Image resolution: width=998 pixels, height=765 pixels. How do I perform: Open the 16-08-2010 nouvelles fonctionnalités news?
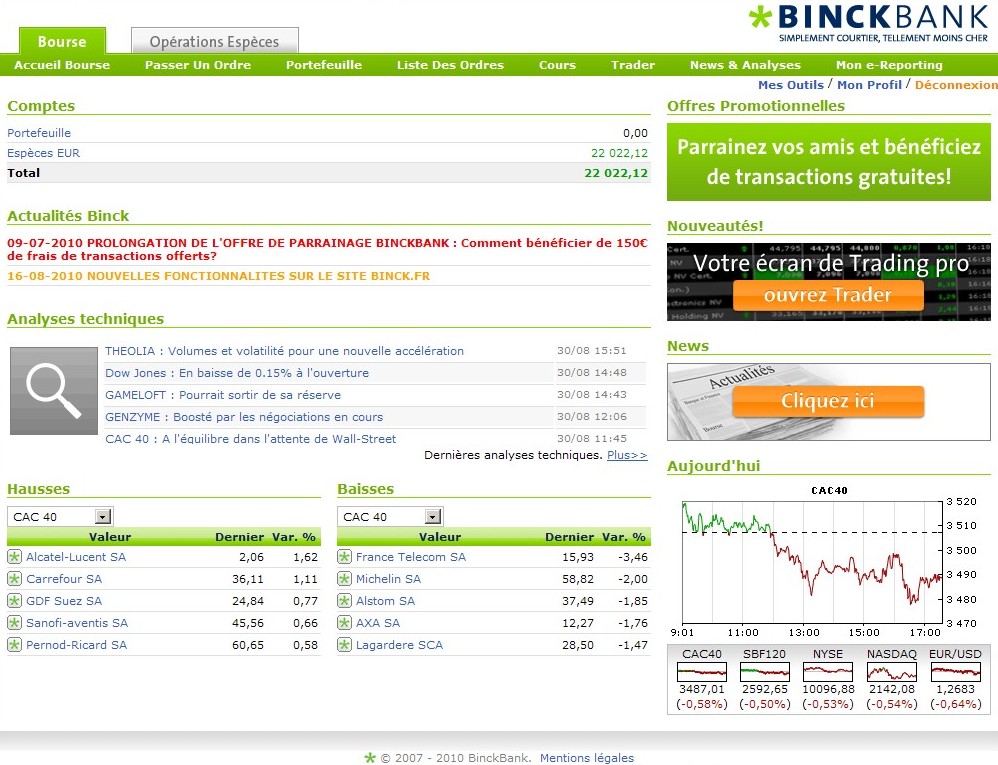(218, 276)
